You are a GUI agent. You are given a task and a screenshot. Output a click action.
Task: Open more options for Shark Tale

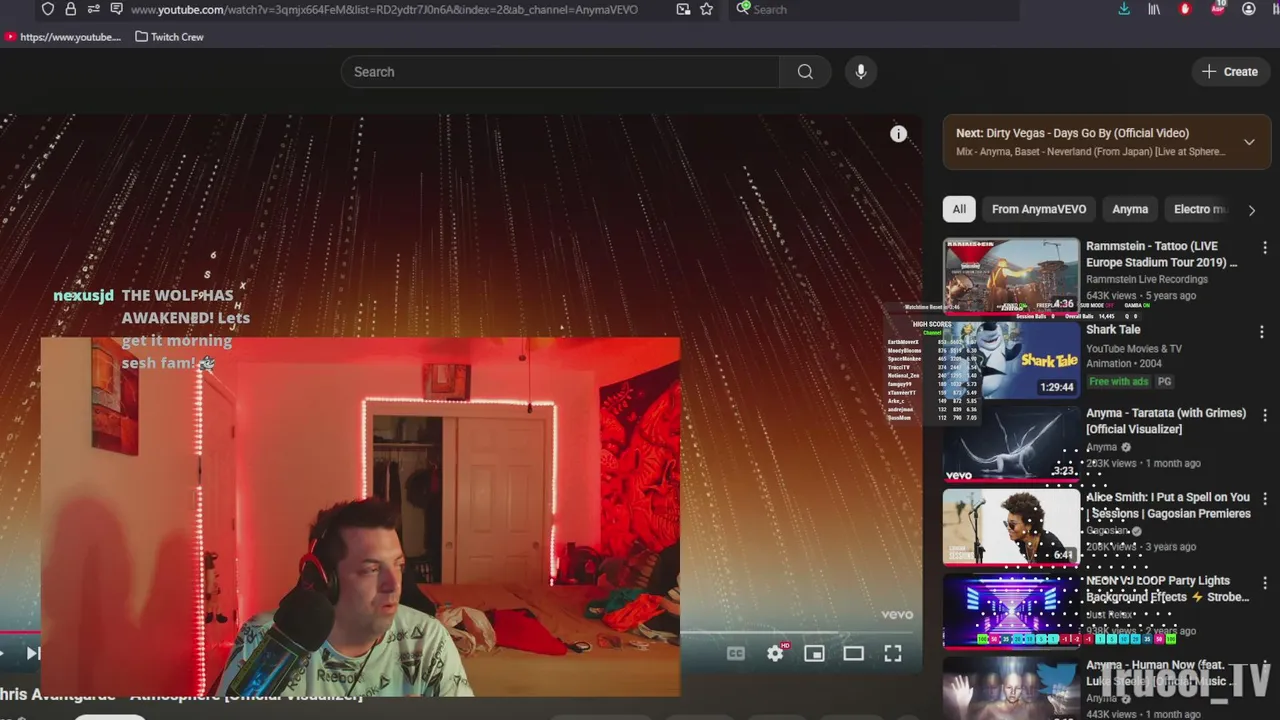click(1262, 331)
